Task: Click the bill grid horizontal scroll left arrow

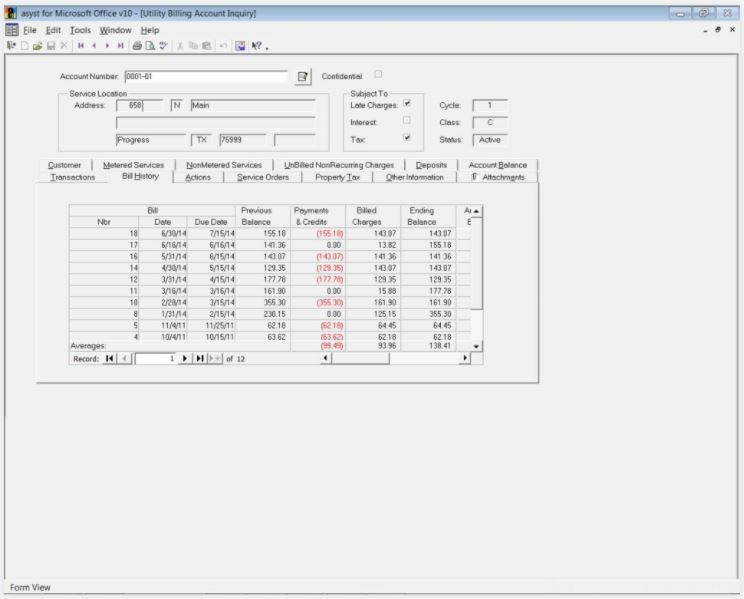Action: tap(326, 358)
